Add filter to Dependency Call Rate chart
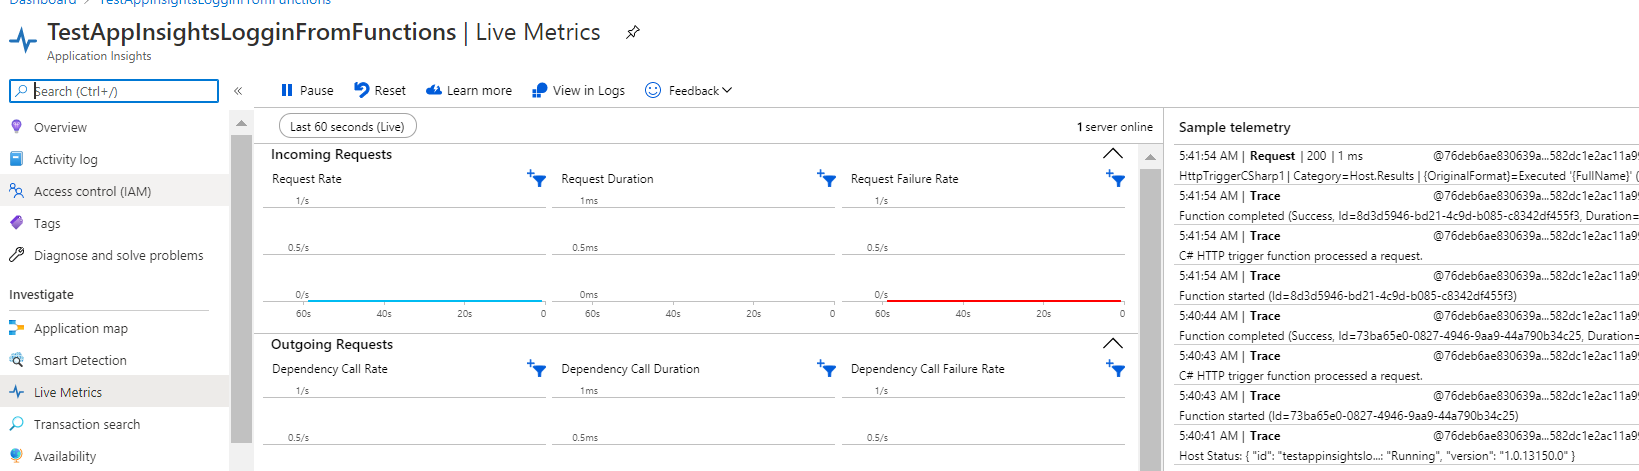The image size is (1639, 471). tap(536, 368)
